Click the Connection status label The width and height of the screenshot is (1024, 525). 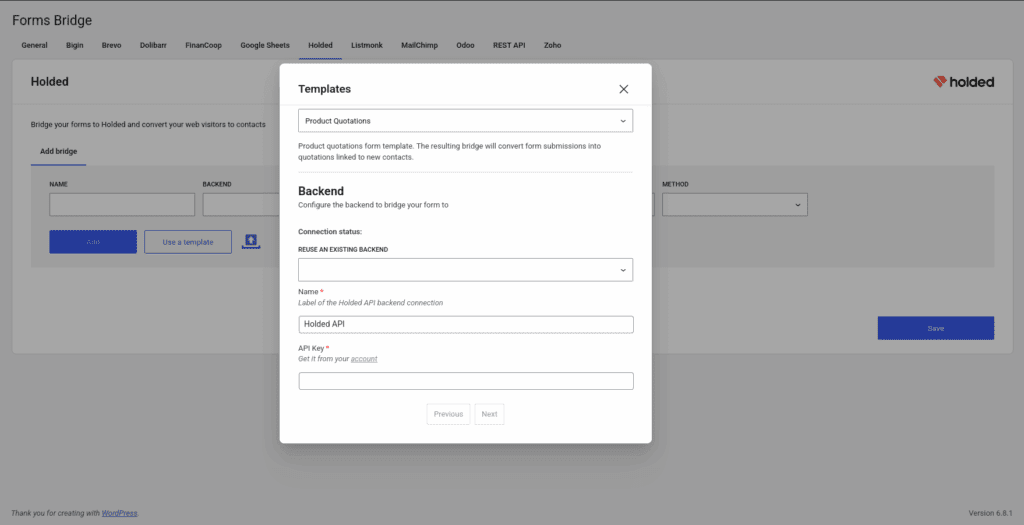tap(330, 232)
